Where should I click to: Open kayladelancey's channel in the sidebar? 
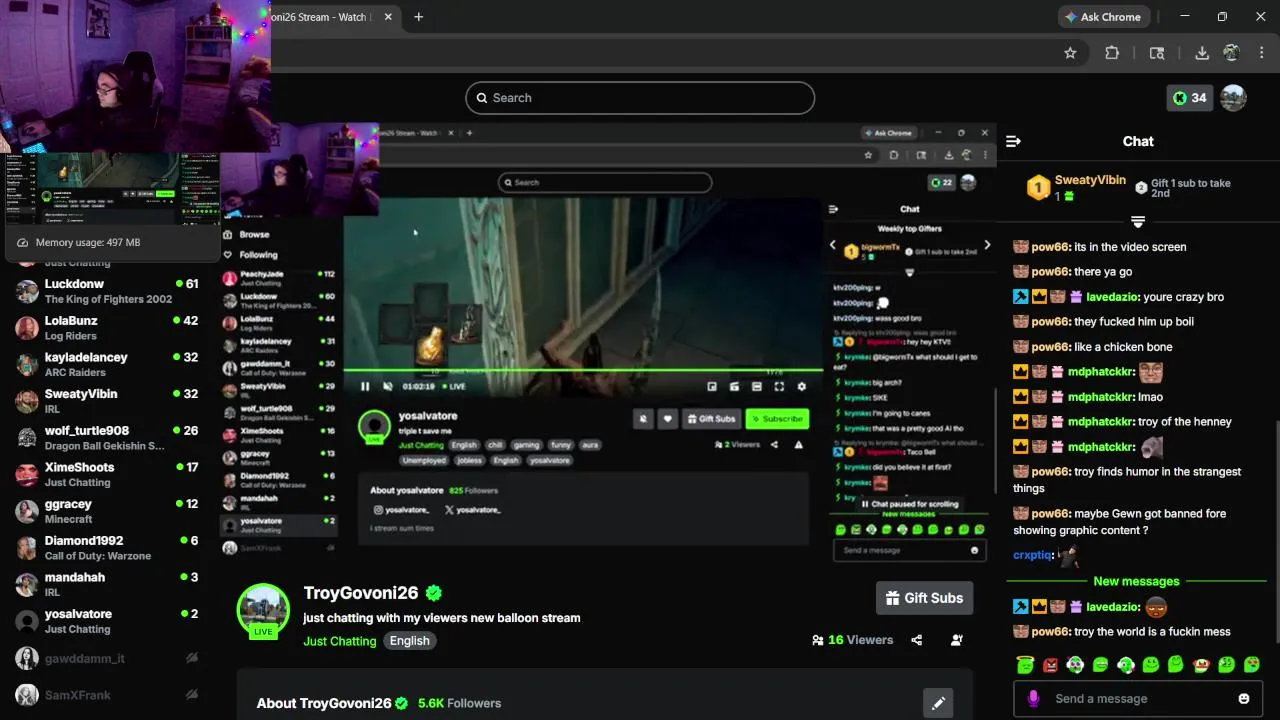108,364
